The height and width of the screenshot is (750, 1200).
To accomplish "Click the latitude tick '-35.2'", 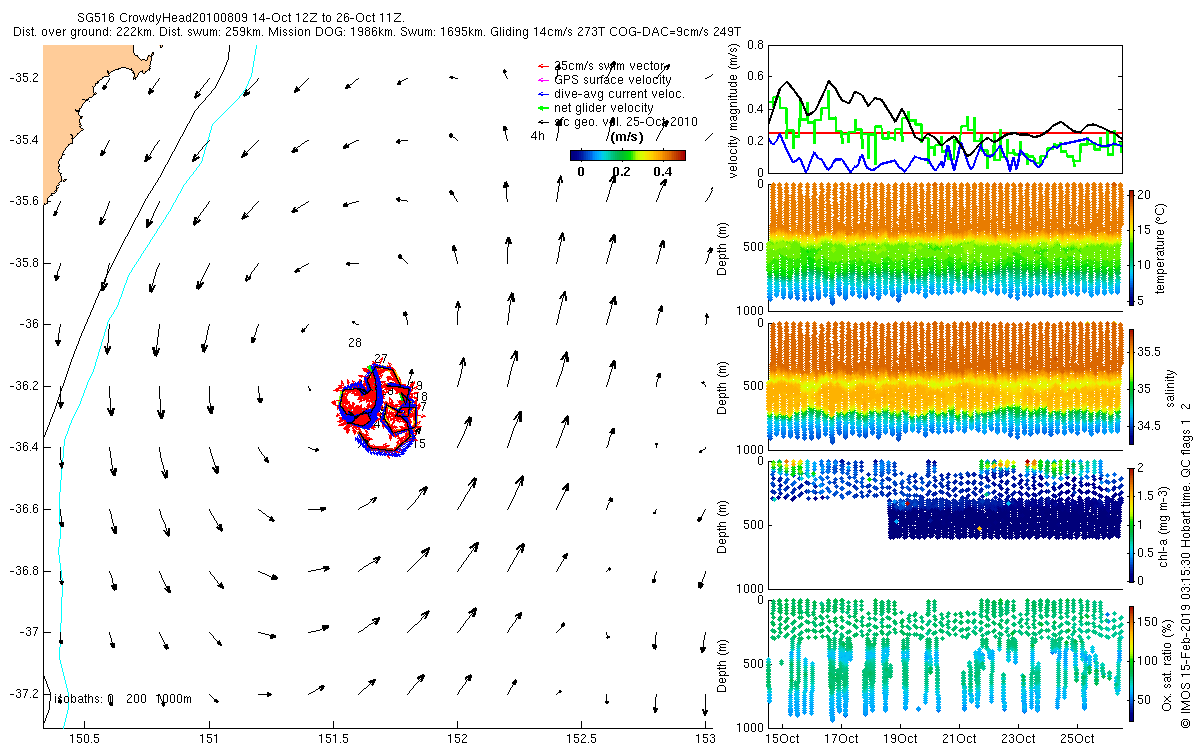I will point(23,78).
